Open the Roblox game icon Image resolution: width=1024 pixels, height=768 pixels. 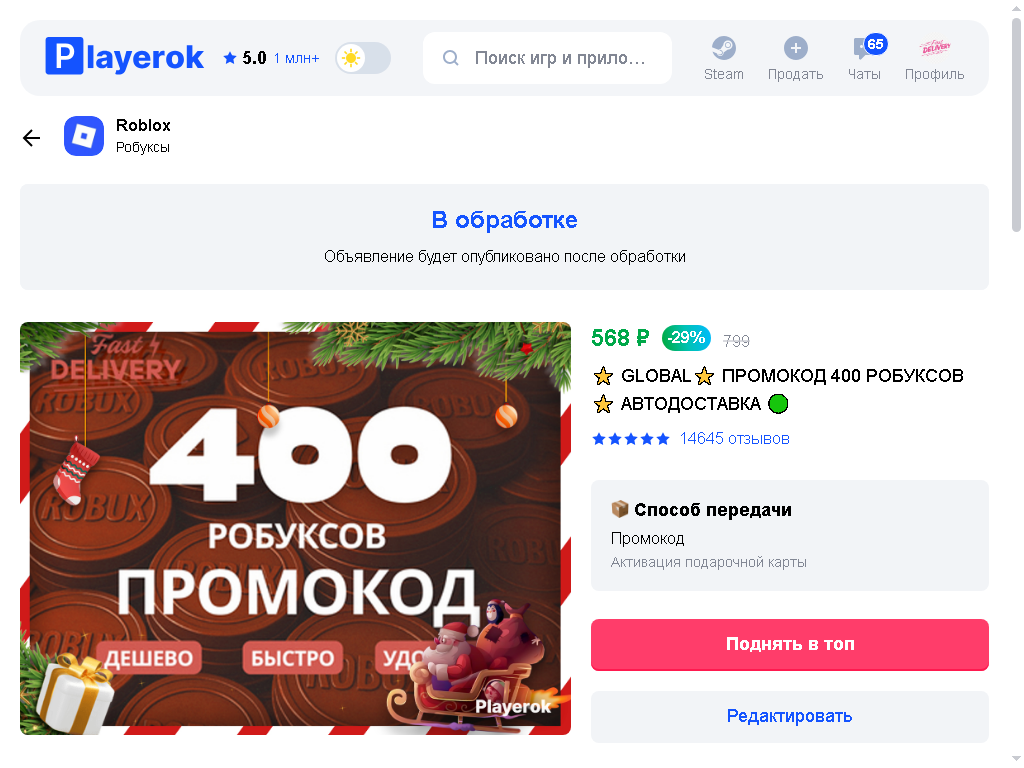[84, 136]
